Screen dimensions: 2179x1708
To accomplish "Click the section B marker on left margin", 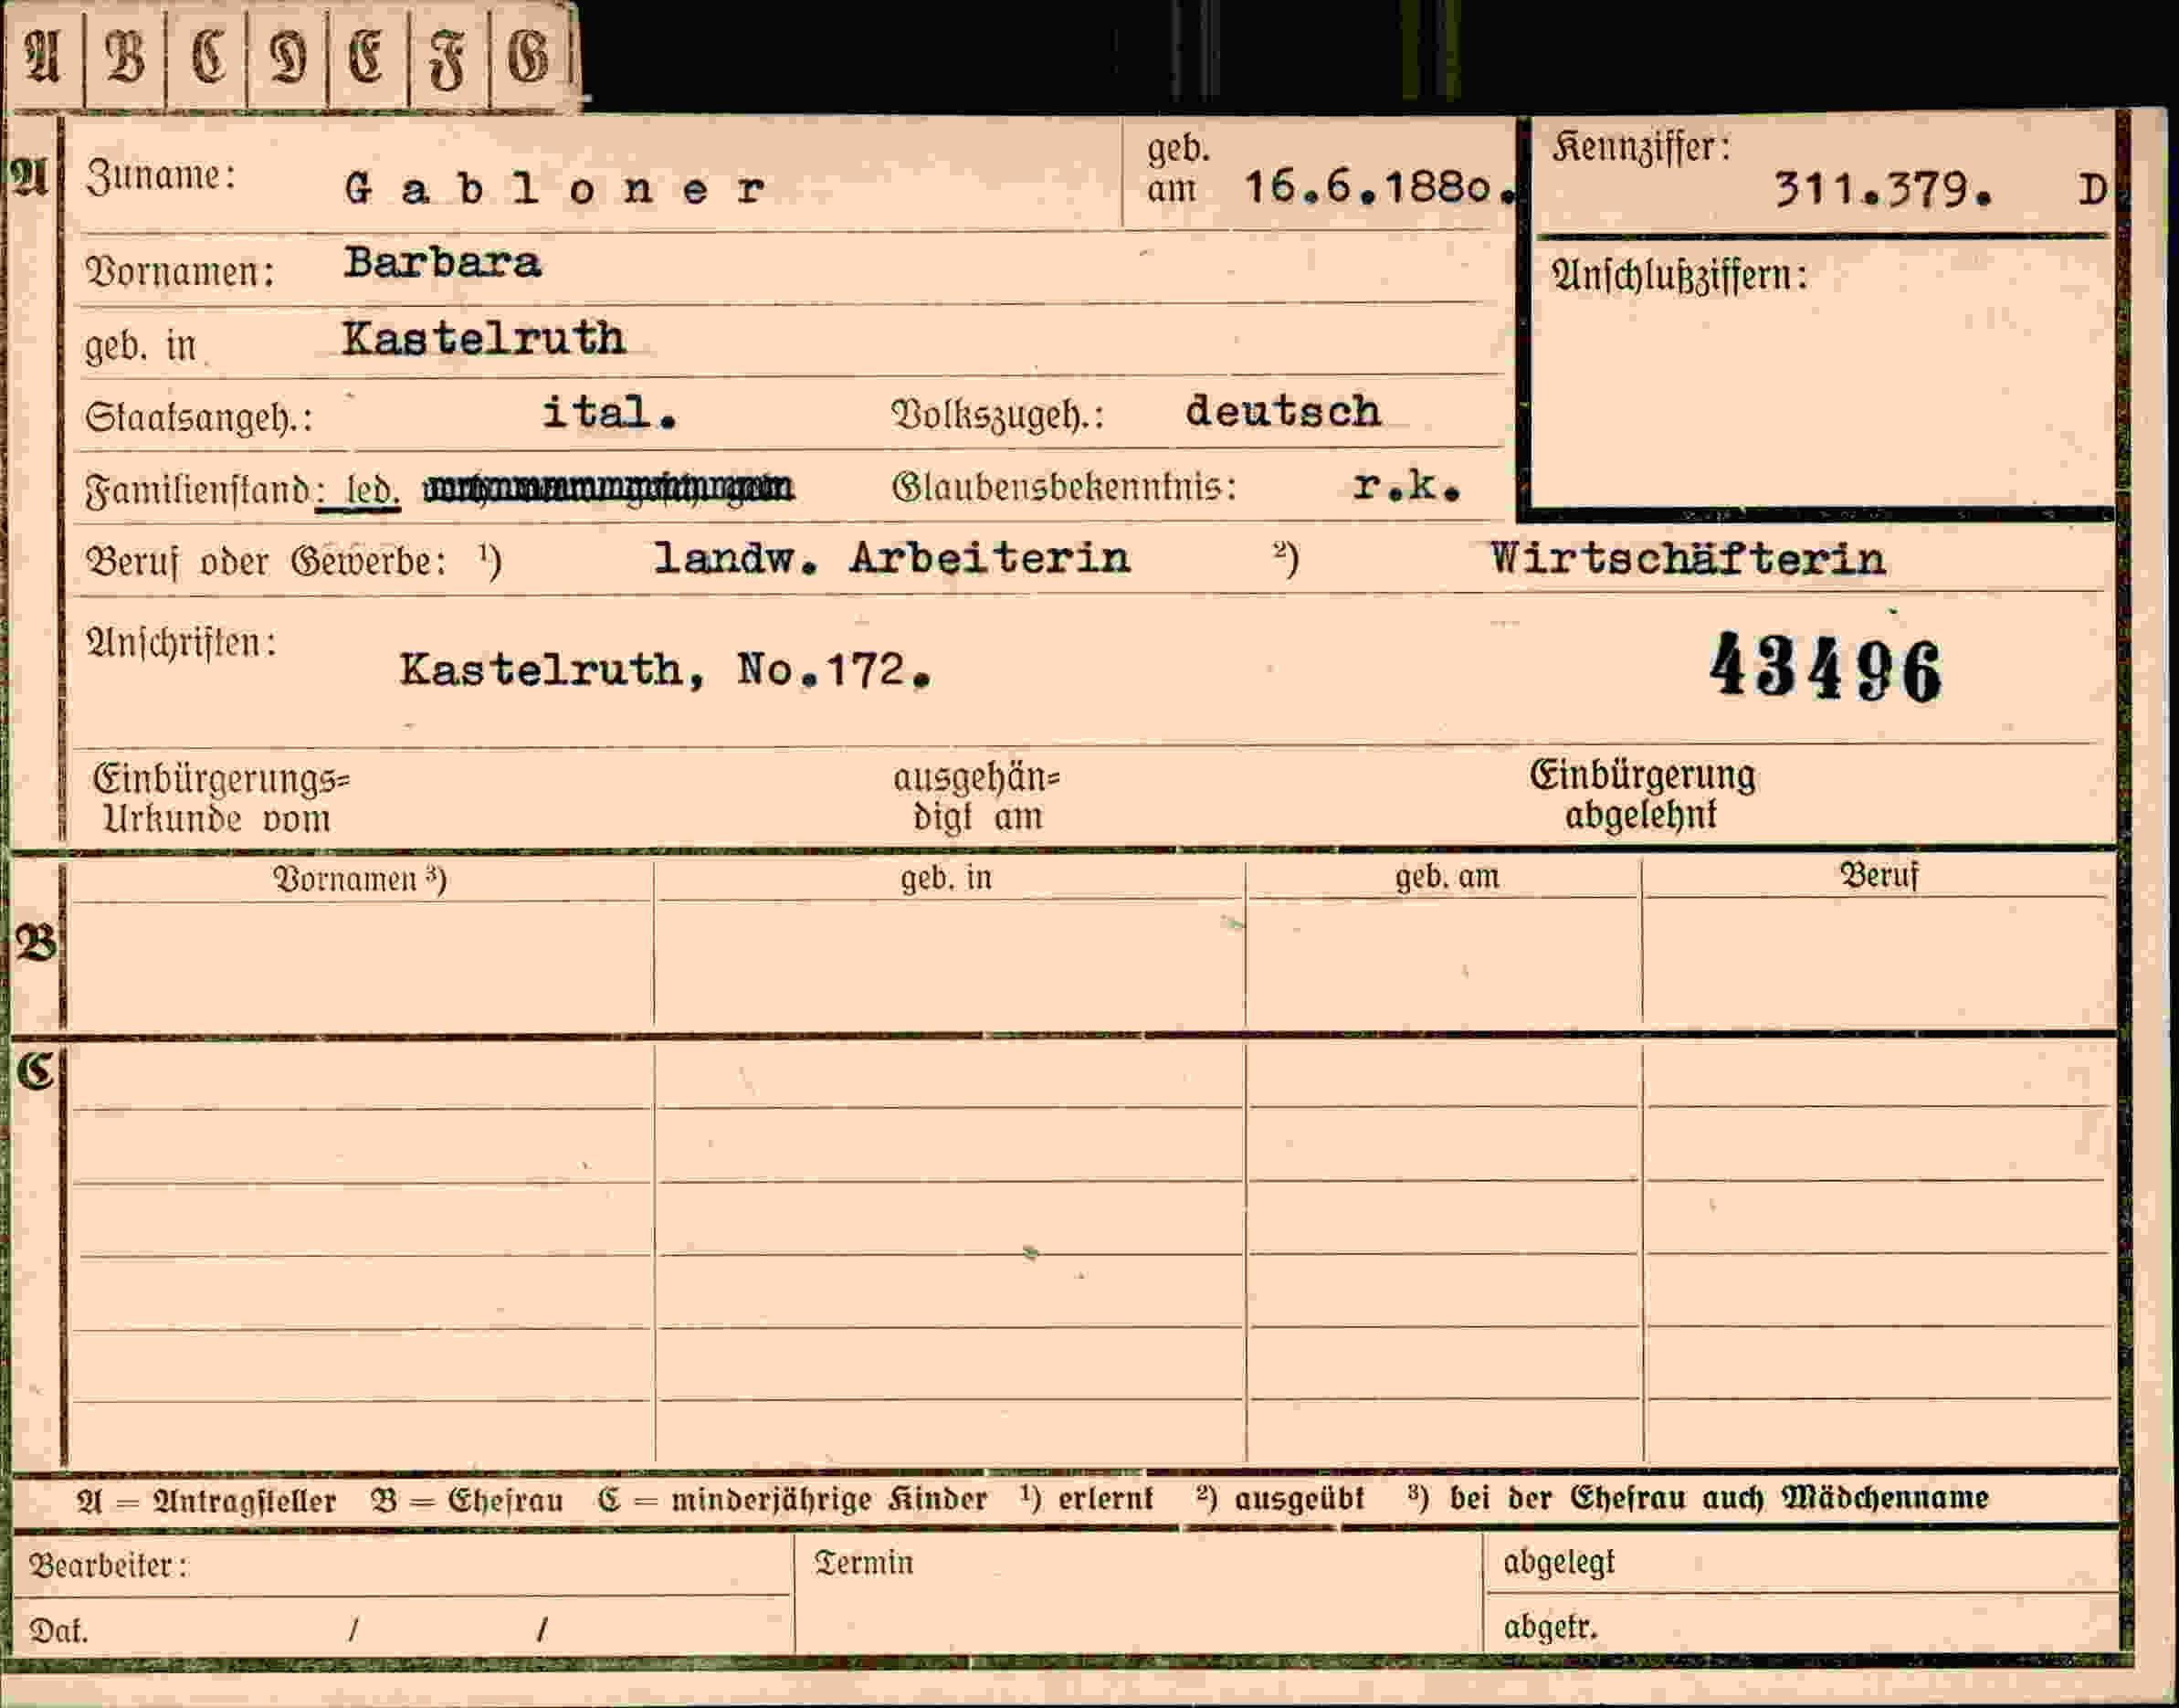I will coord(35,942).
